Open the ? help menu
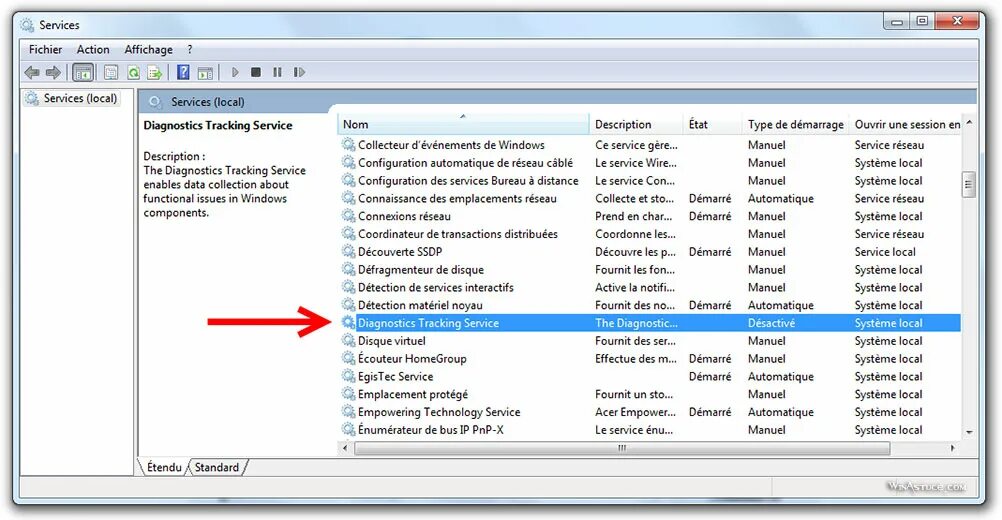 [x=190, y=50]
